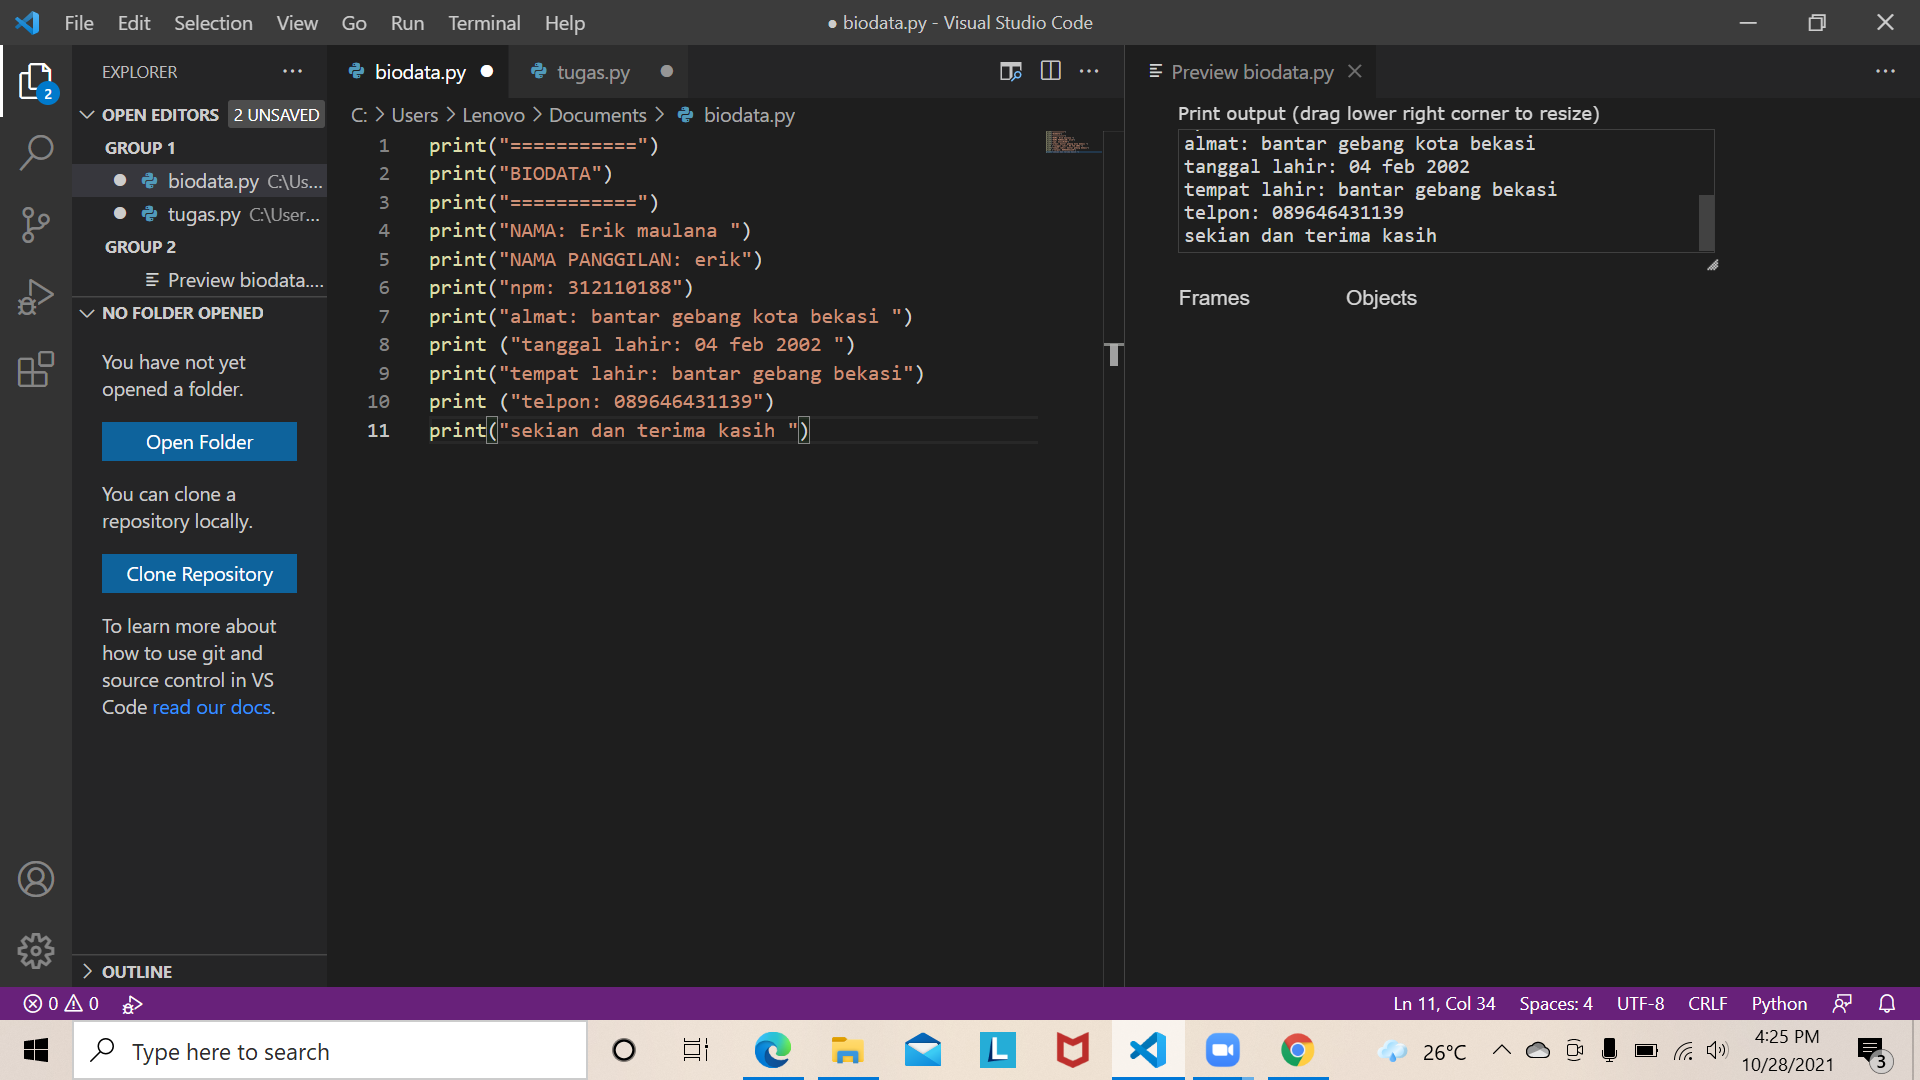1920x1080 pixels.
Task: Click the read our docs link
Action: coord(211,707)
